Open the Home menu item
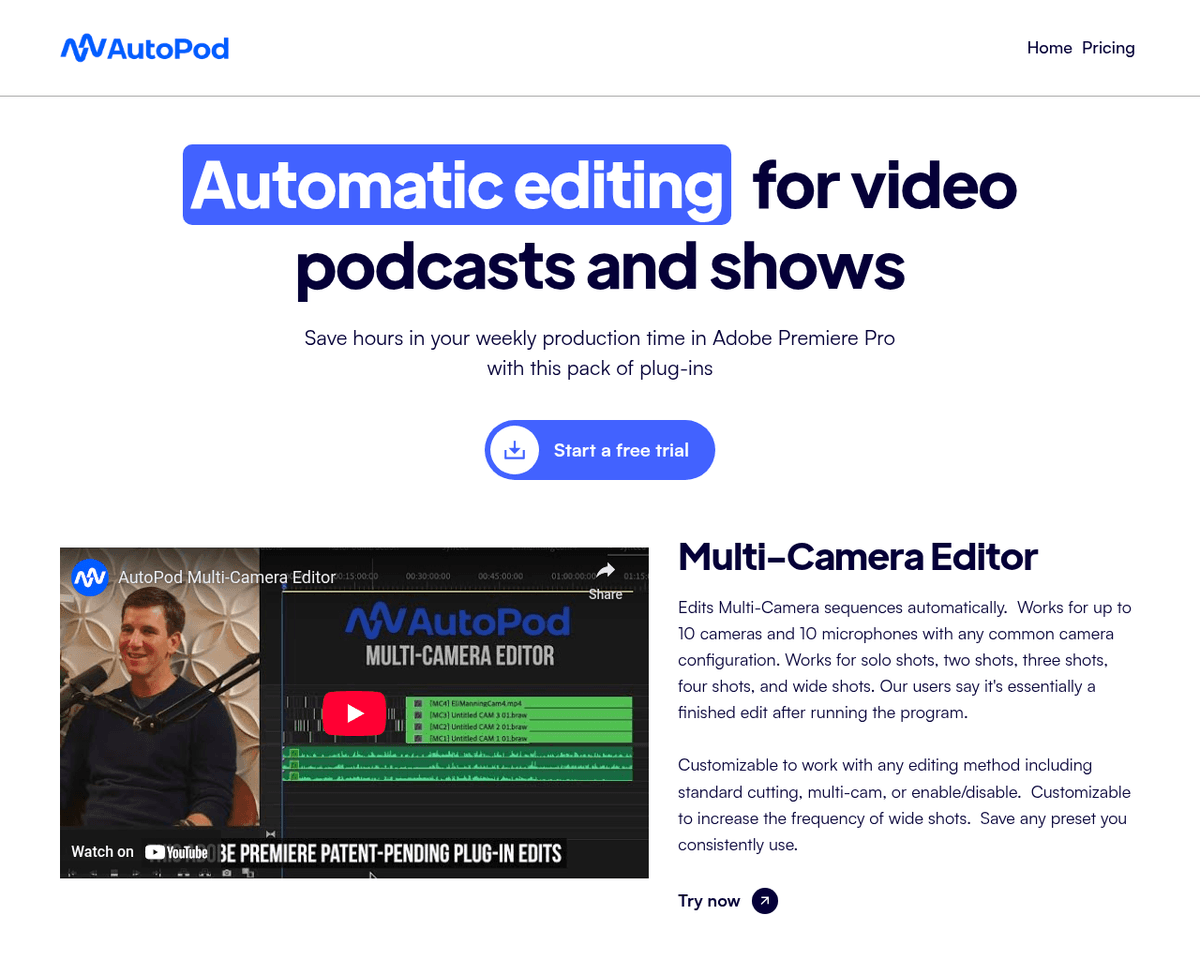Screen dimensions: 1200x960 click(1049, 48)
